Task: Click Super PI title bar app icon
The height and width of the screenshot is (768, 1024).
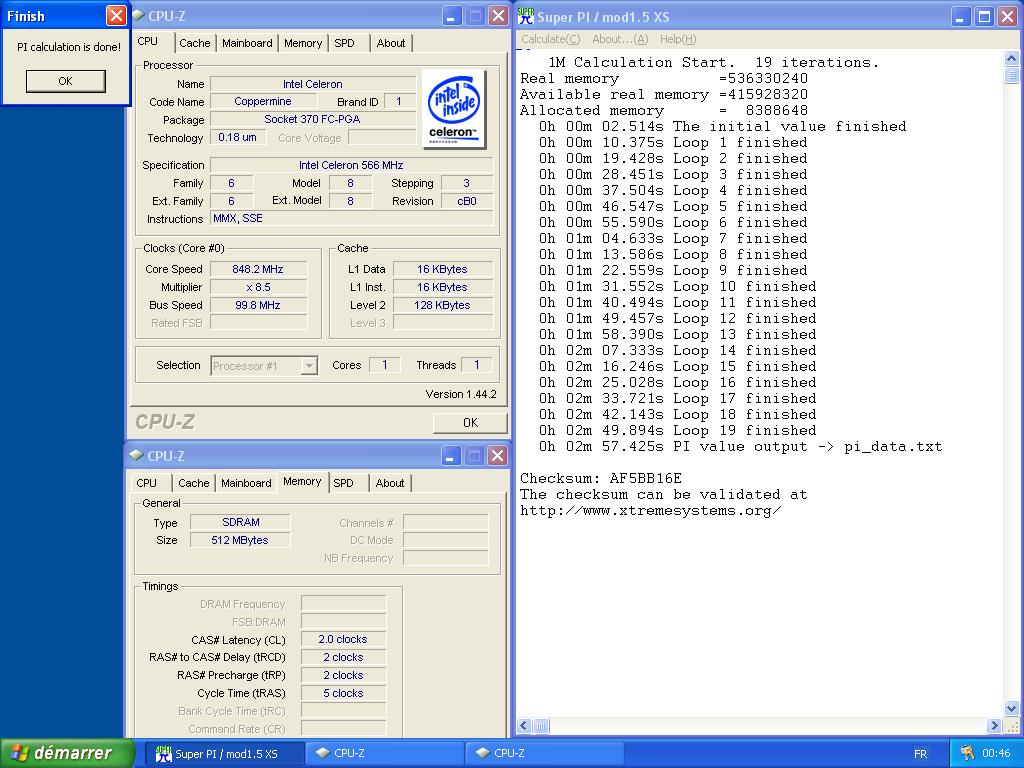Action: 525,16
